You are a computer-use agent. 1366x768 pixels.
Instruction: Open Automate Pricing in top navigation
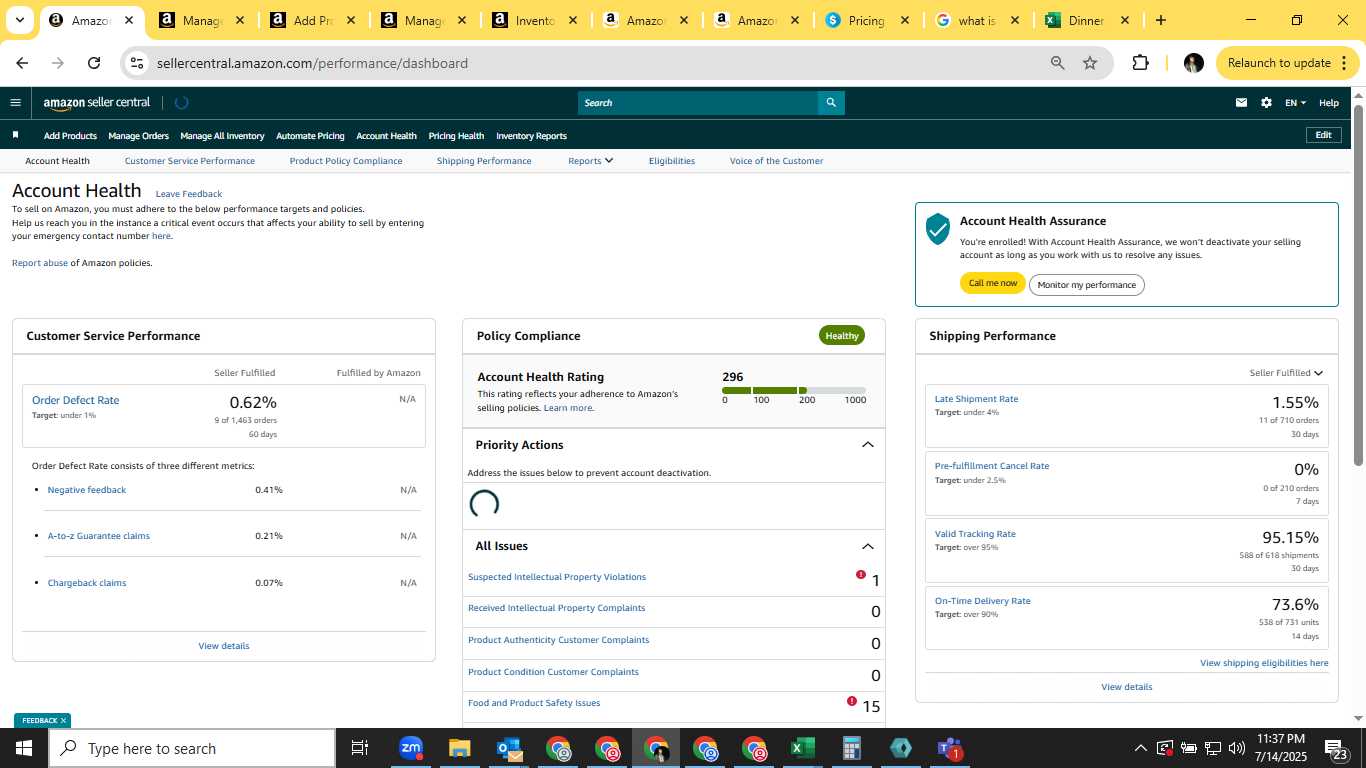pos(310,136)
